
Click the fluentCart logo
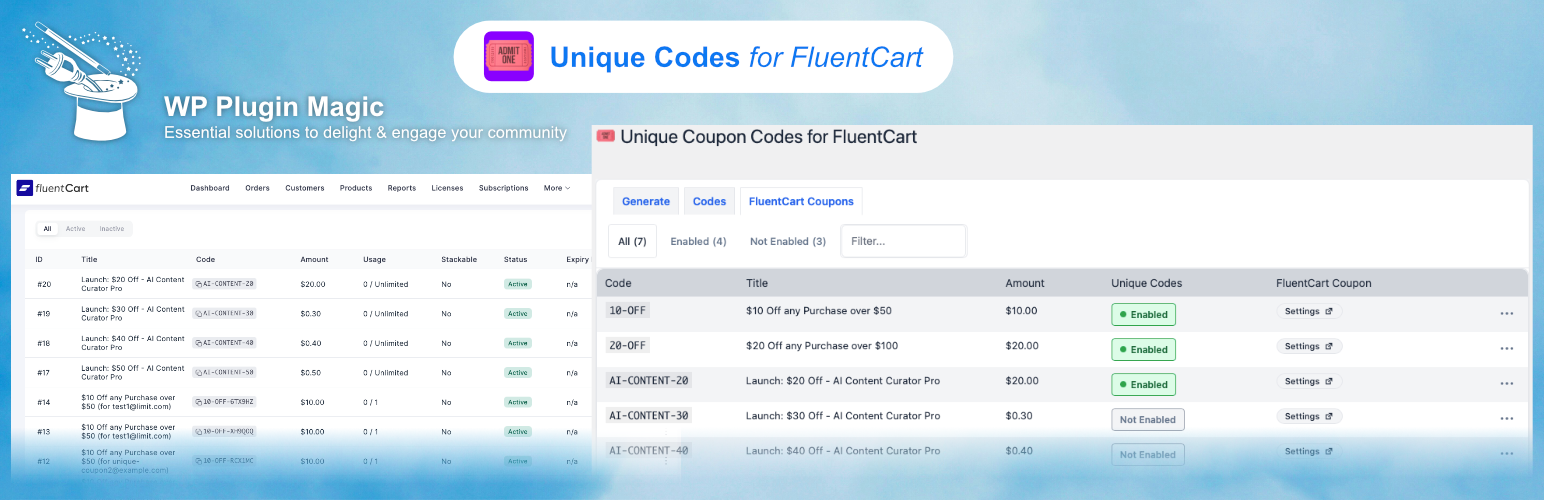(53, 188)
